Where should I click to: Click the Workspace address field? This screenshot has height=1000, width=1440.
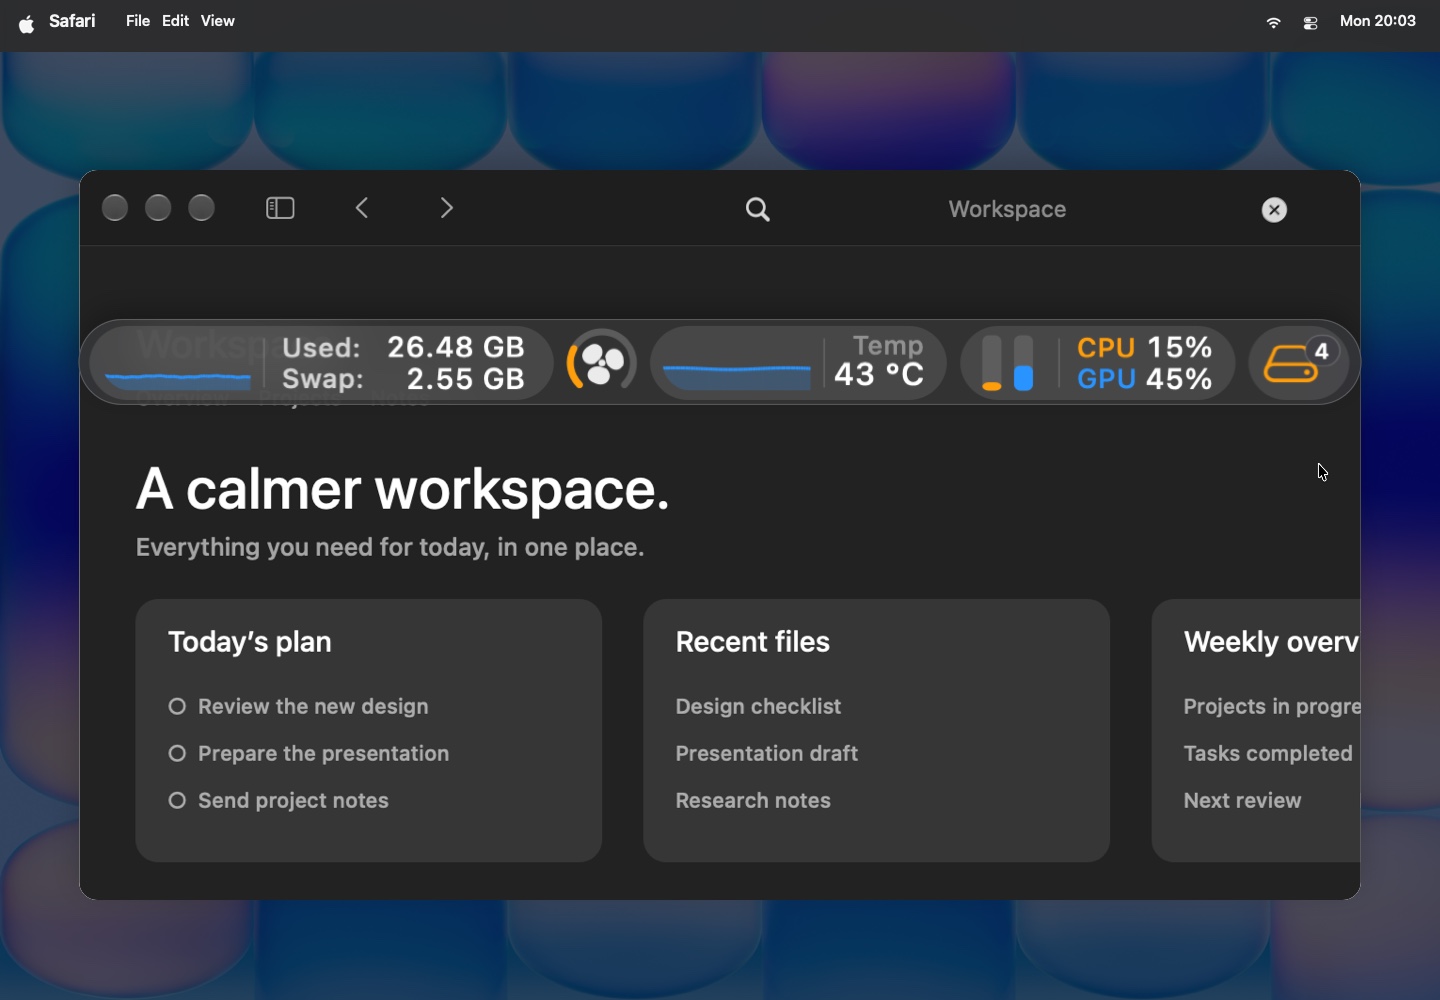coord(1007,209)
